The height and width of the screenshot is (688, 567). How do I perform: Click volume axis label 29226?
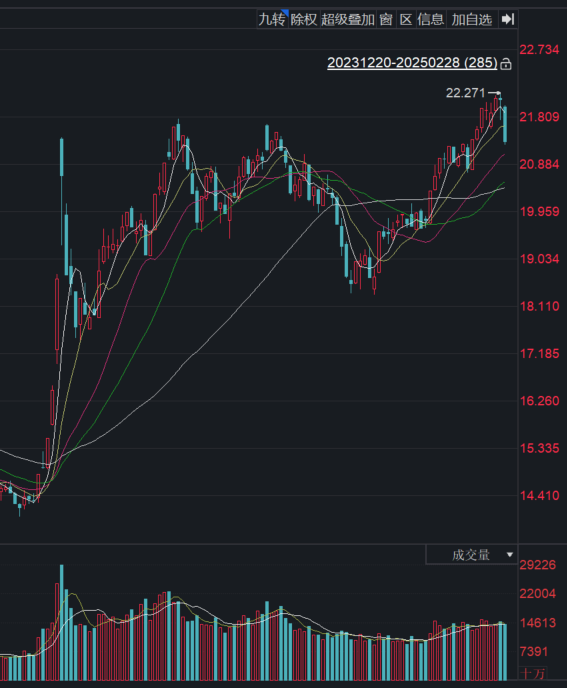pos(538,565)
